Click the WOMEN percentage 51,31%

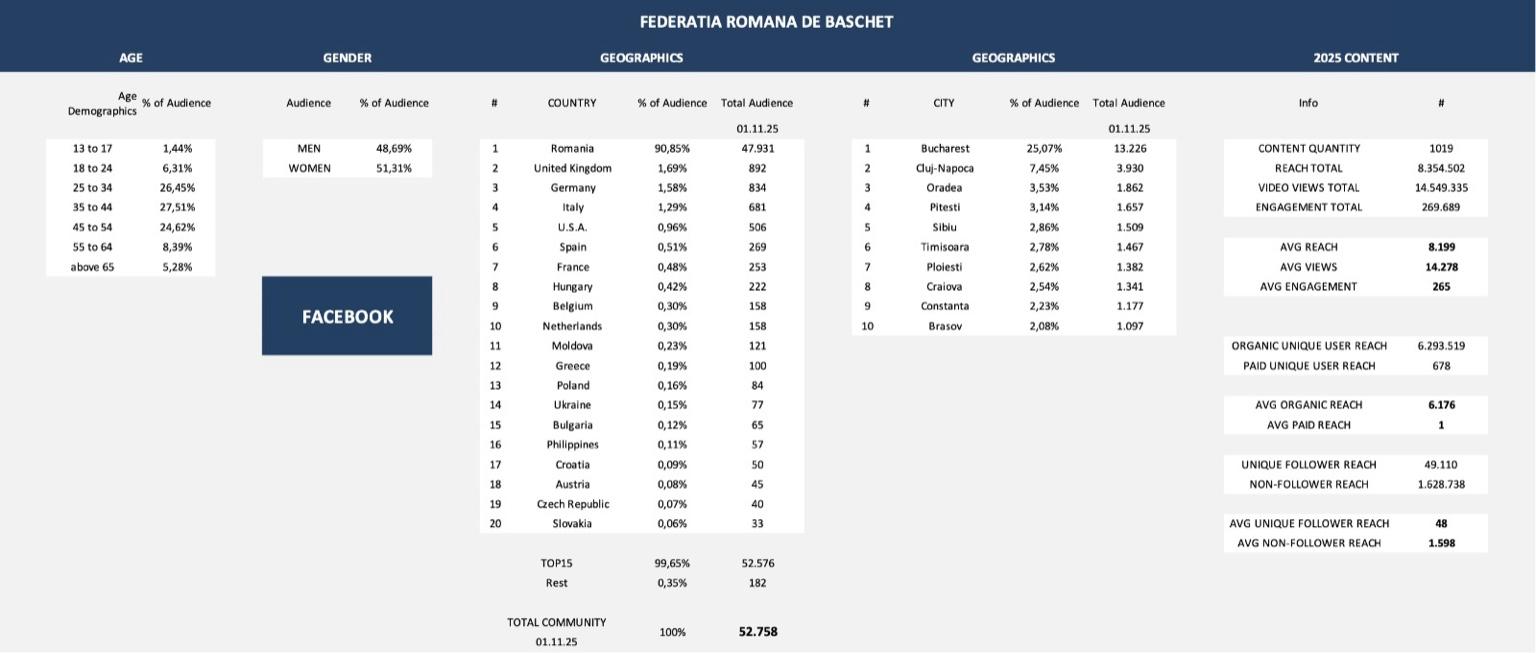click(394, 168)
